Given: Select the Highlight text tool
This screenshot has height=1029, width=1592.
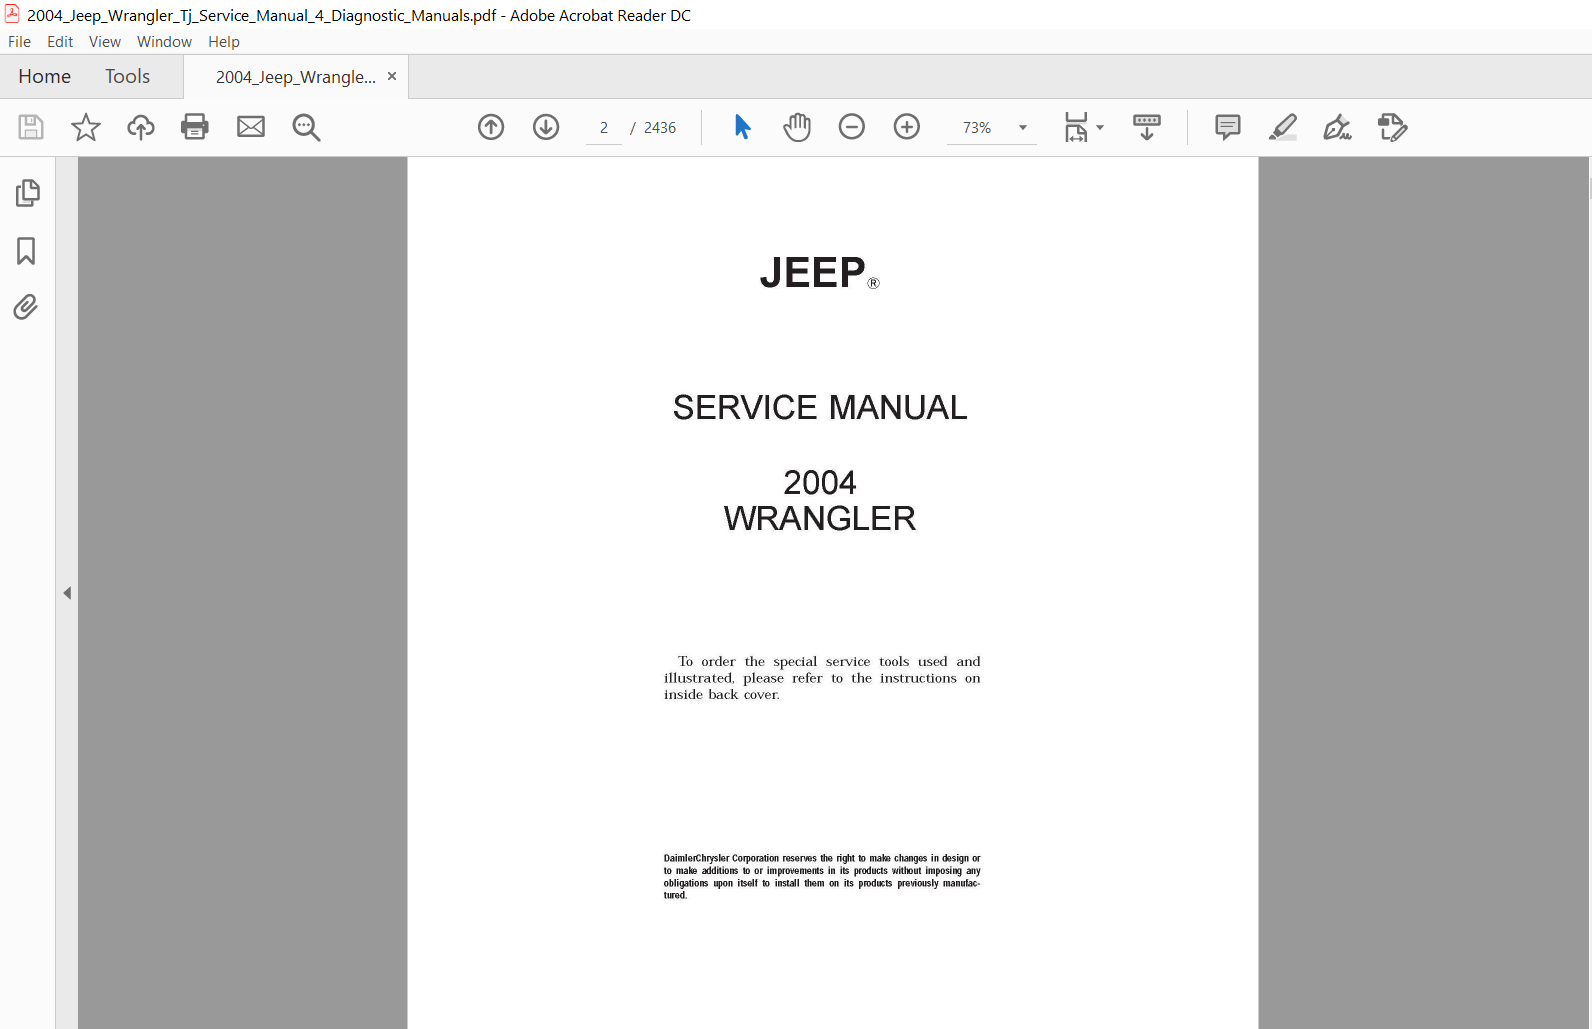Looking at the screenshot, I should click(x=1283, y=127).
